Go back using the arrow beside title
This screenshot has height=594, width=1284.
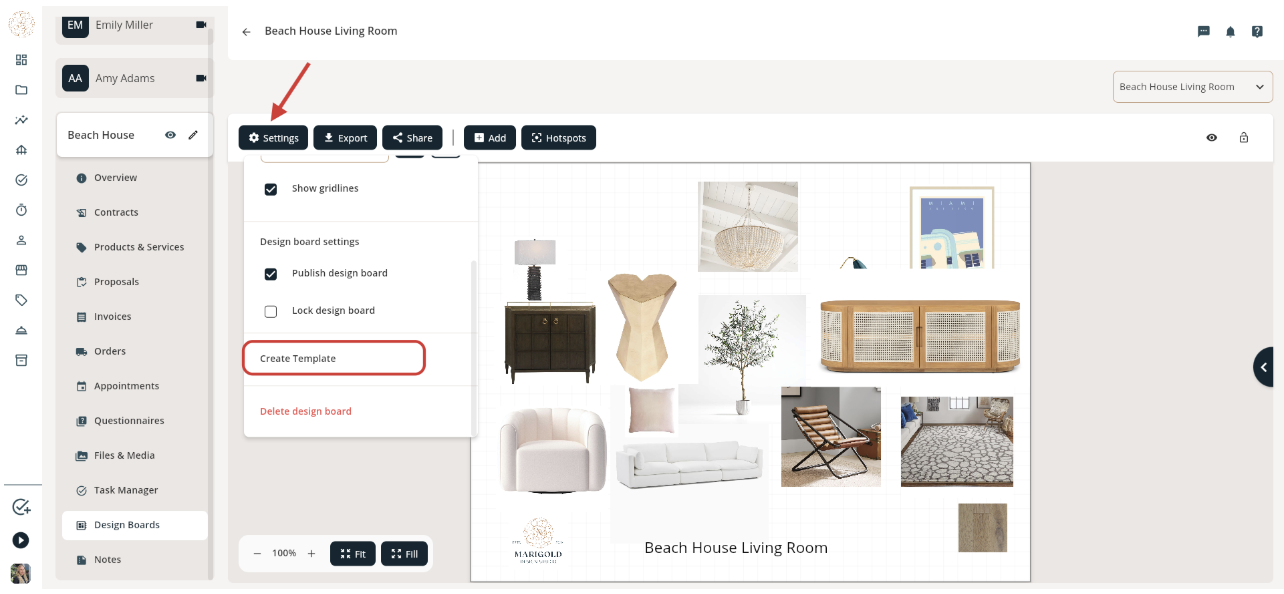[x=246, y=32]
